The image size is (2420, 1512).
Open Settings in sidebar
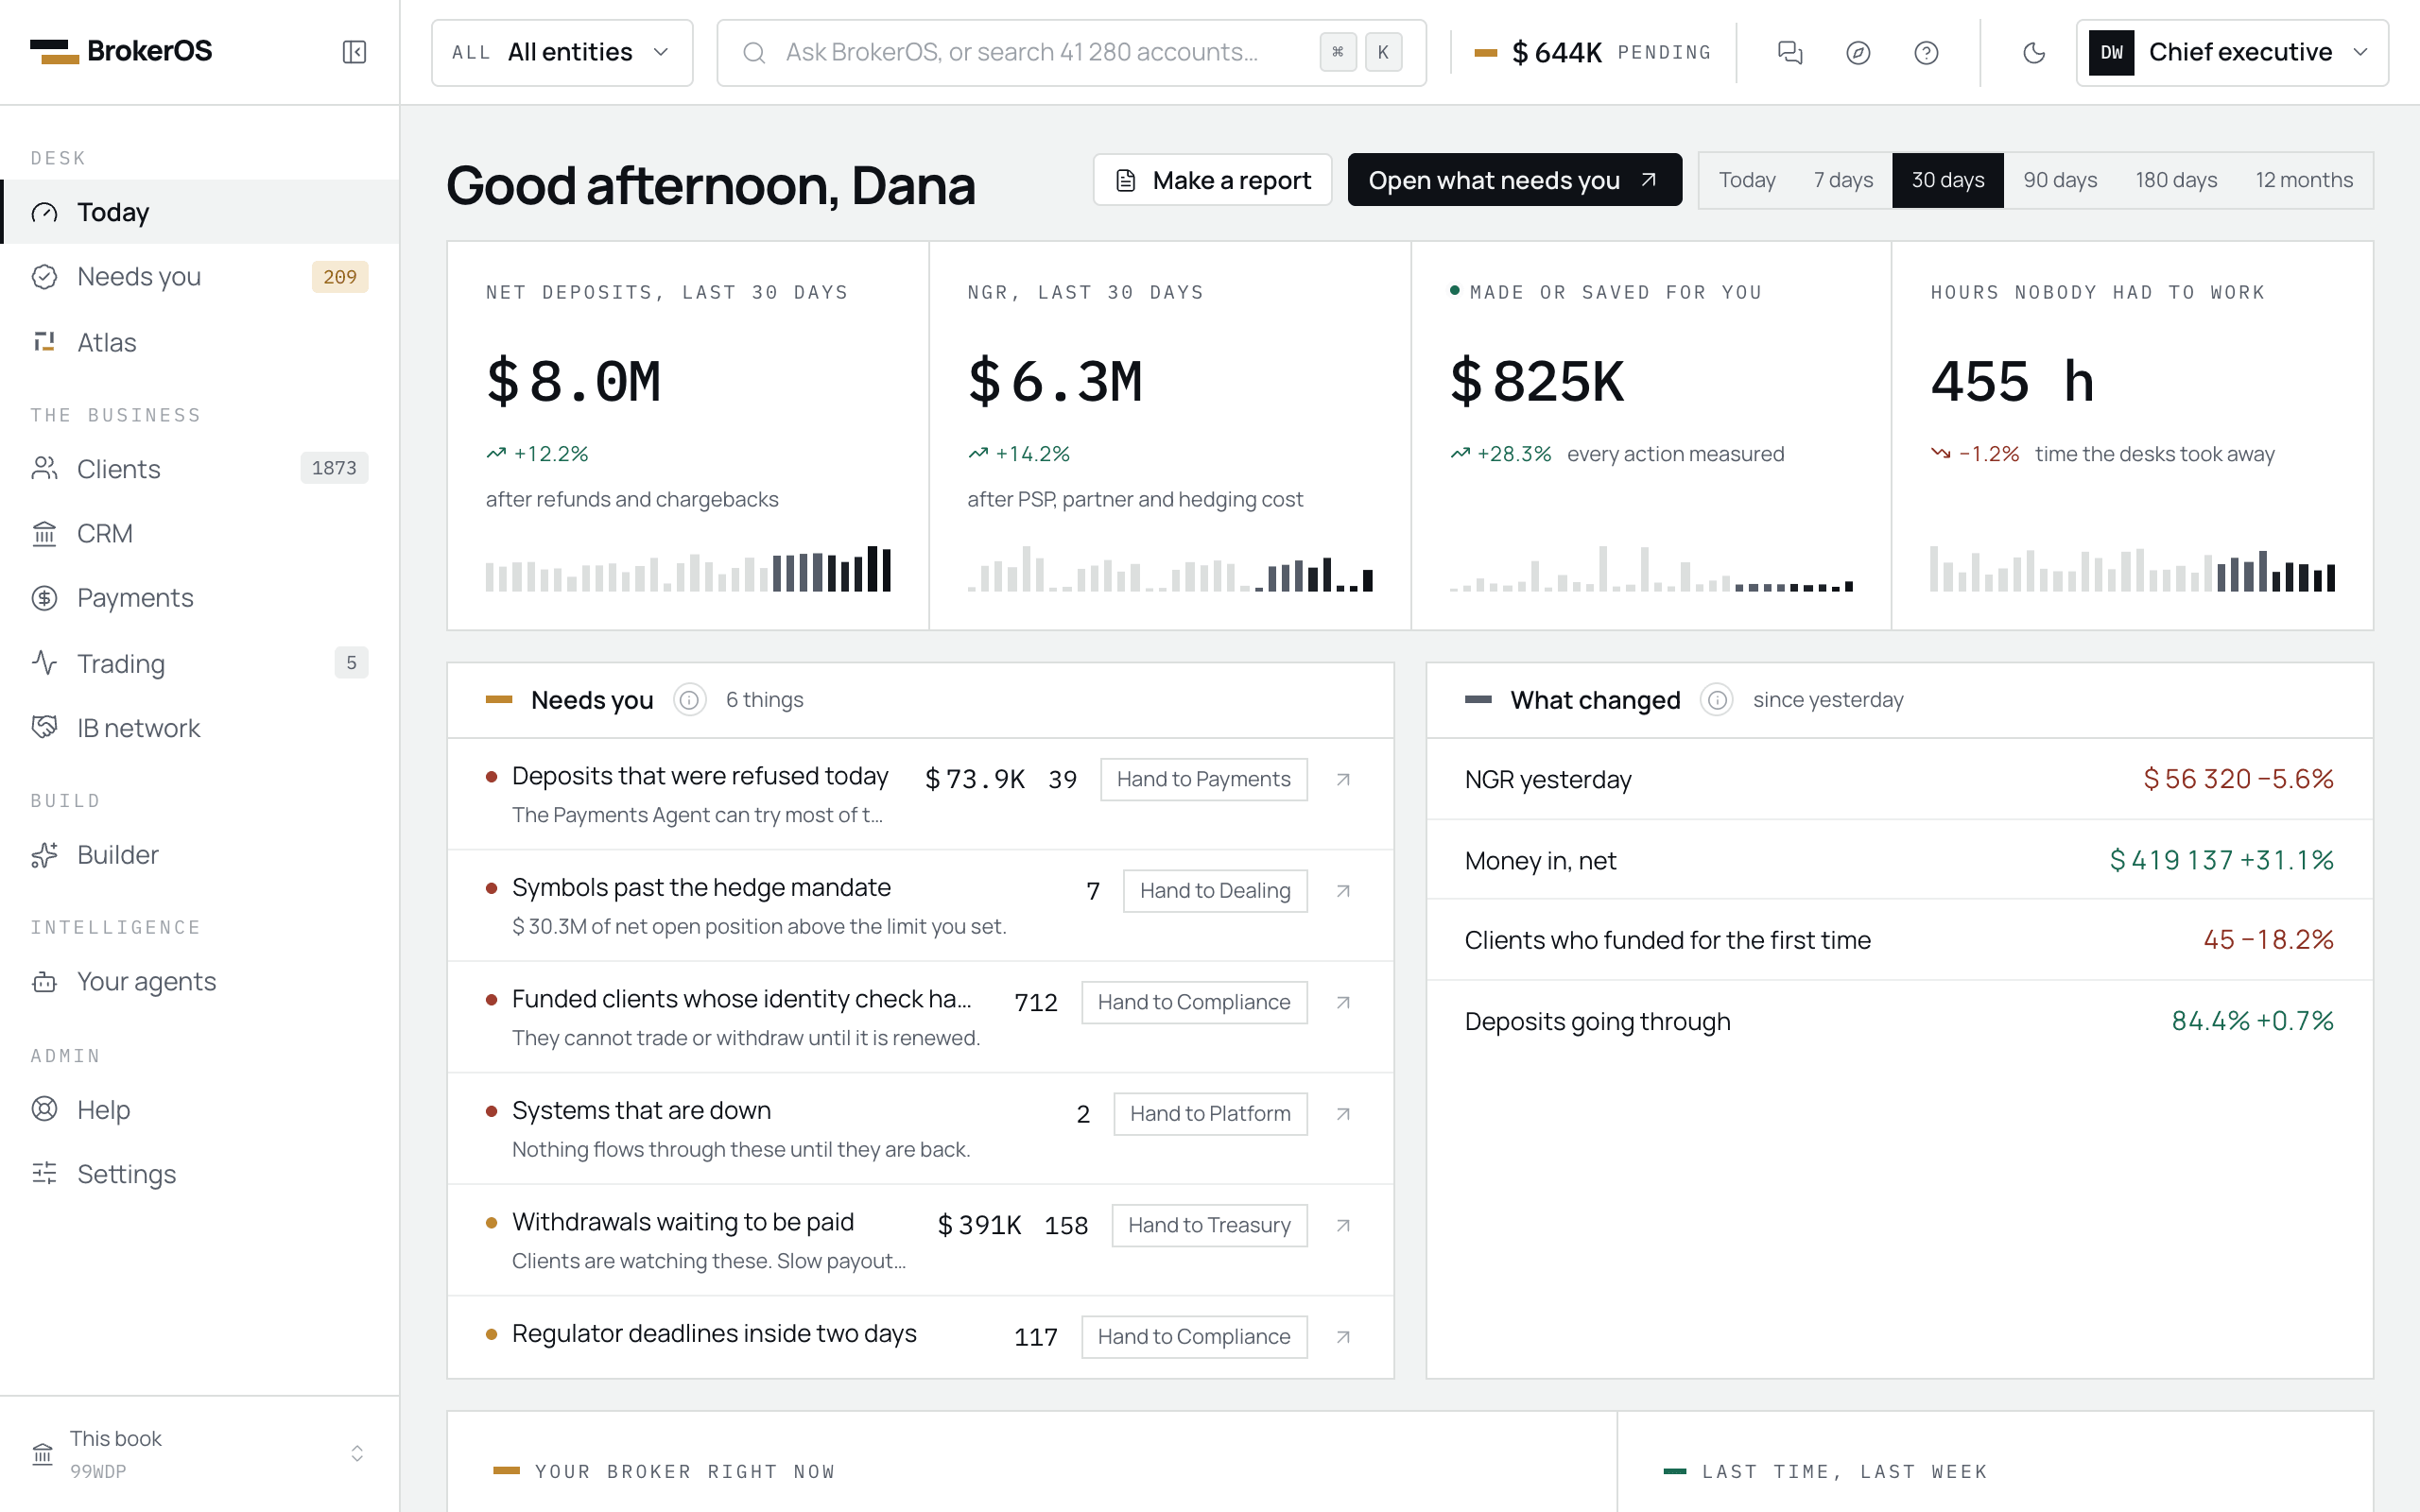click(200, 1174)
